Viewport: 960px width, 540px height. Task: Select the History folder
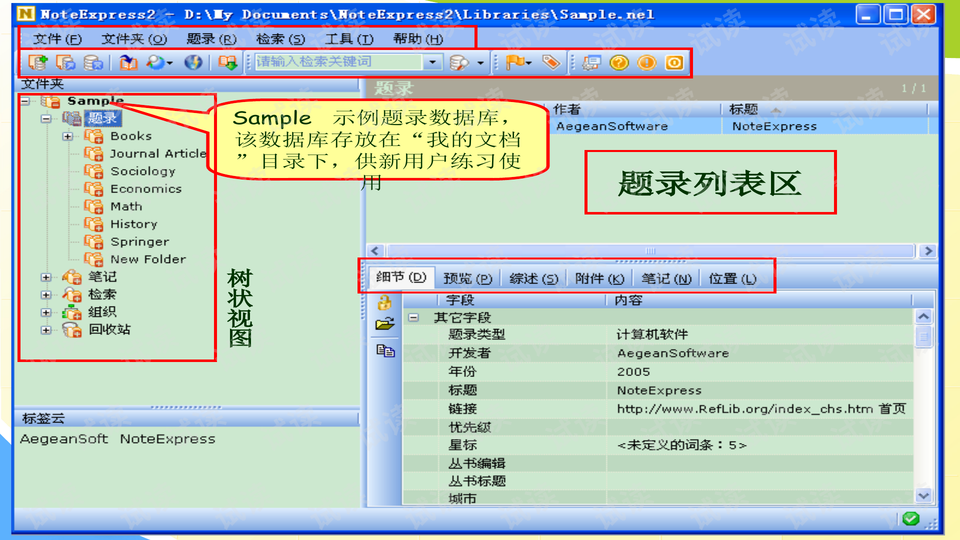click(x=133, y=224)
